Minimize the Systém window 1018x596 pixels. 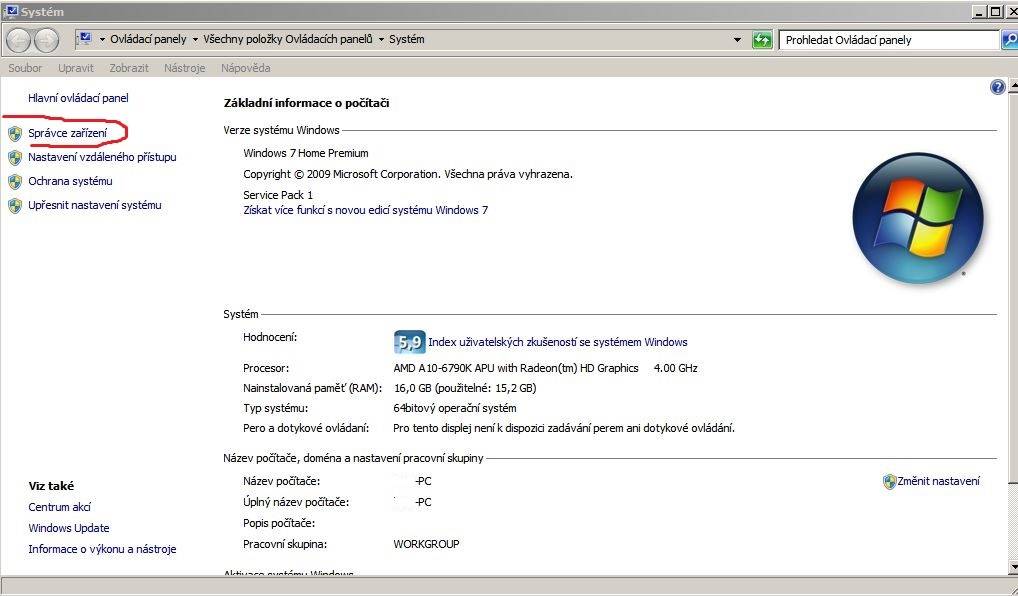(x=980, y=11)
